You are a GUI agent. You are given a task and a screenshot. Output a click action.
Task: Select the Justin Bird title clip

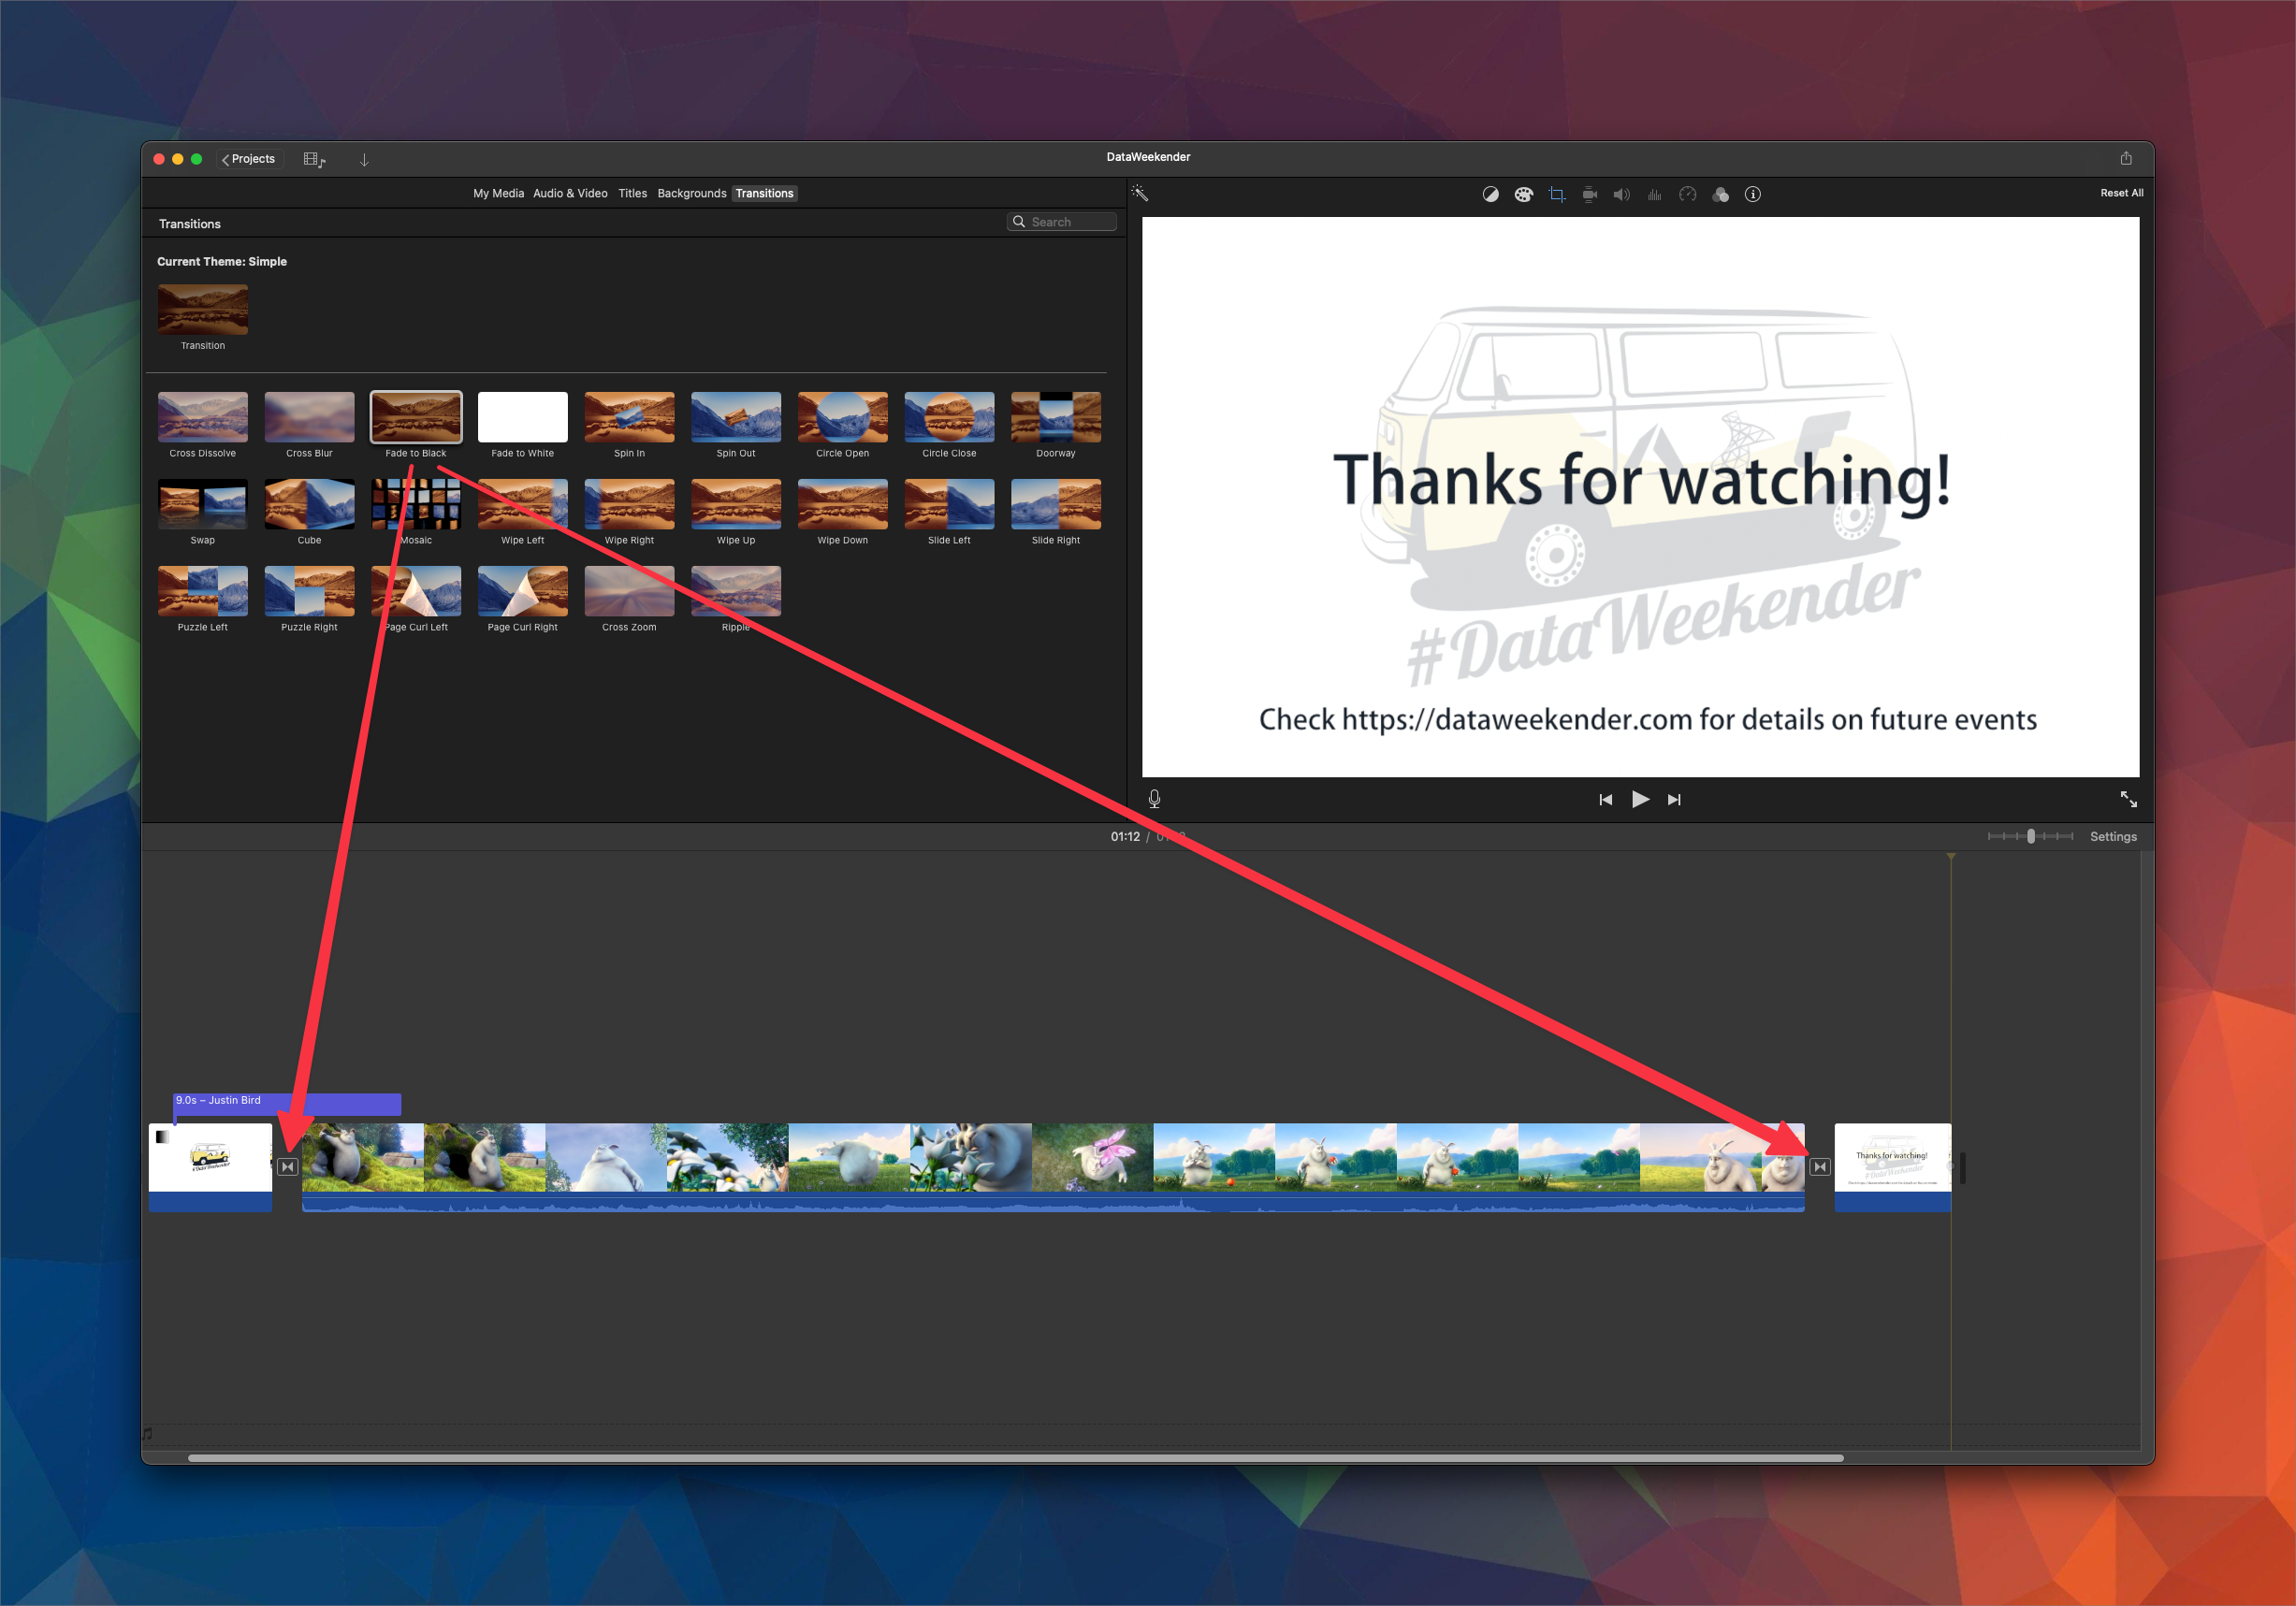point(287,1103)
